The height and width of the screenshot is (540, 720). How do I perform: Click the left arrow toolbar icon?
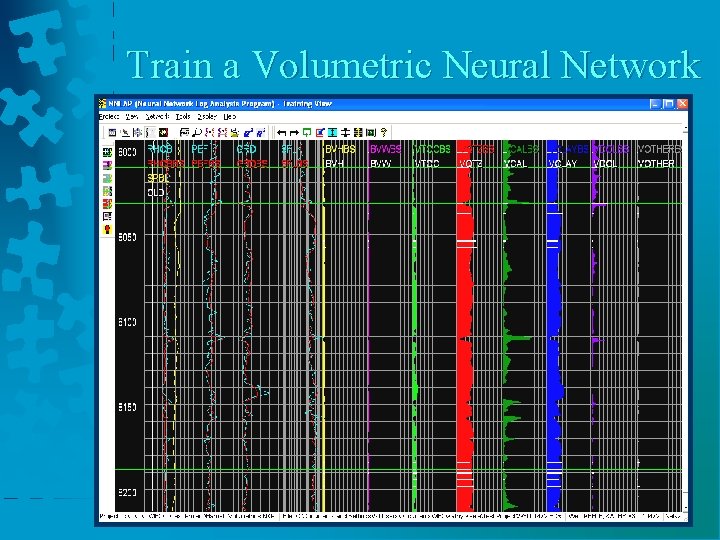click(x=281, y=133)
